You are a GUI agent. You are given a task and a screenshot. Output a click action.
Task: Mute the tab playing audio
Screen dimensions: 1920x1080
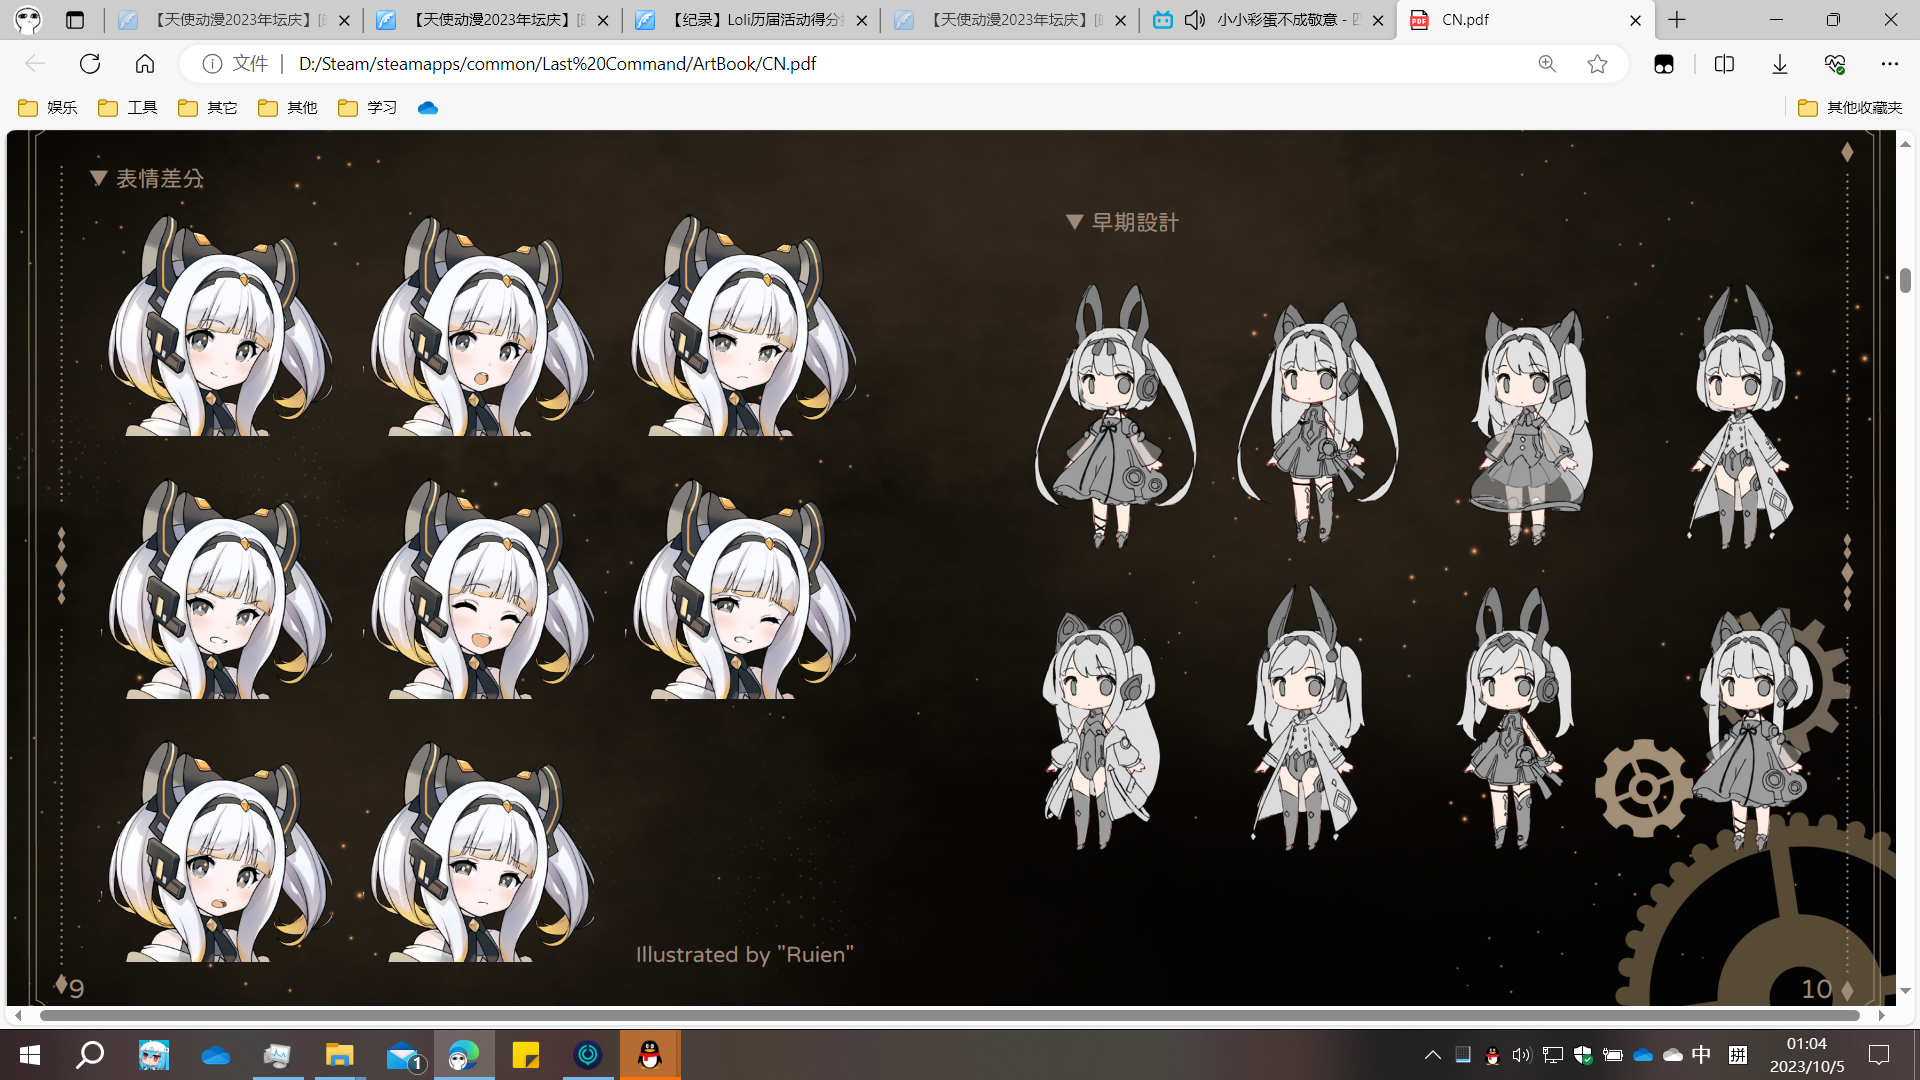(x=1194, y=20)
